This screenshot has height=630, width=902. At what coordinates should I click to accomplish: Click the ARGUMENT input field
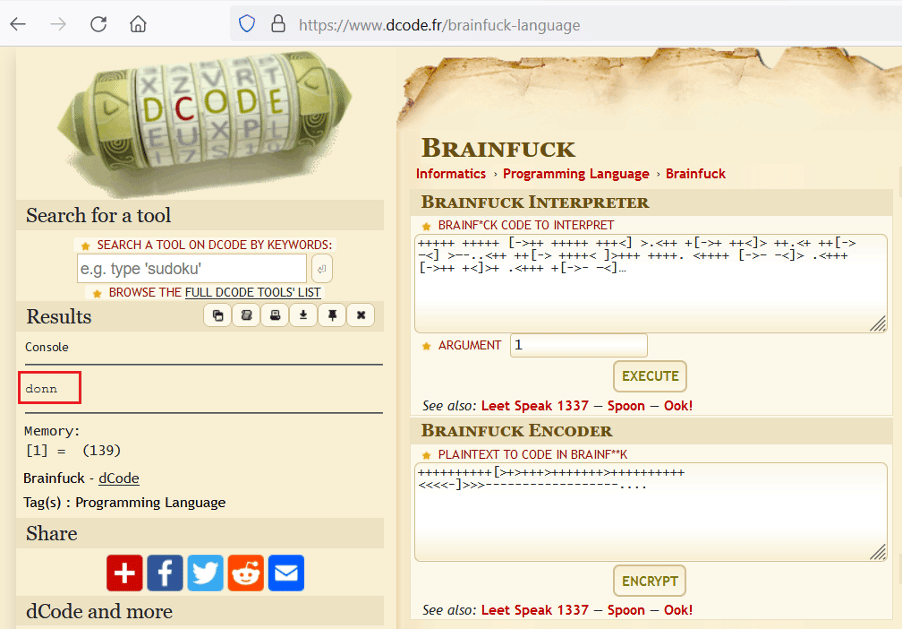578,345
